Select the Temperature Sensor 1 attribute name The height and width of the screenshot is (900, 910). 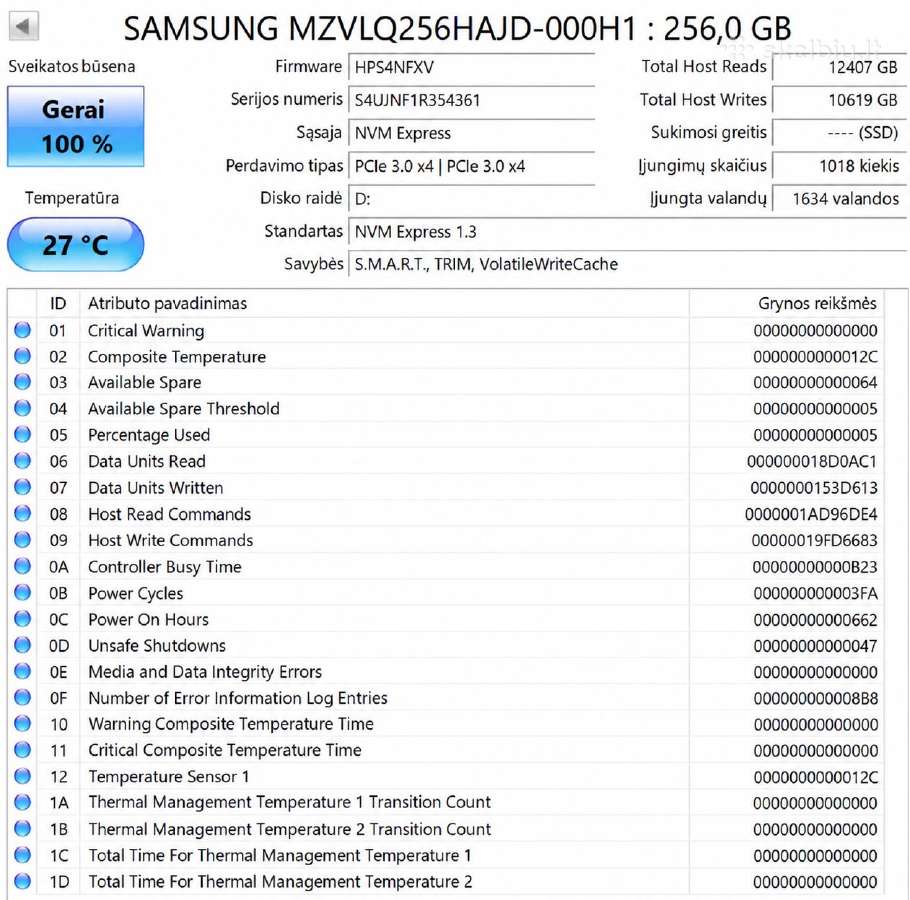pos(169,776)
